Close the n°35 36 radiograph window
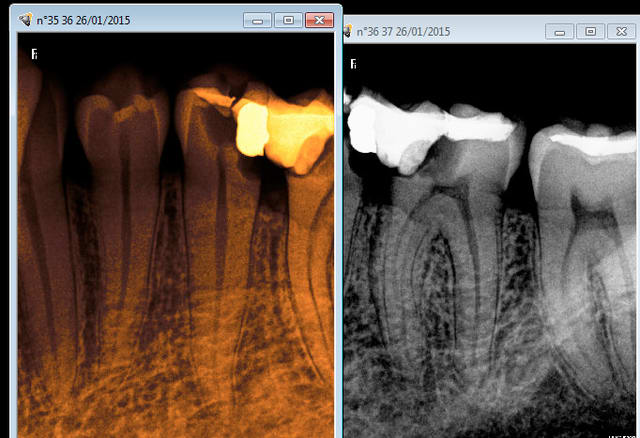 pyautogui.click(x=318, y=20)
